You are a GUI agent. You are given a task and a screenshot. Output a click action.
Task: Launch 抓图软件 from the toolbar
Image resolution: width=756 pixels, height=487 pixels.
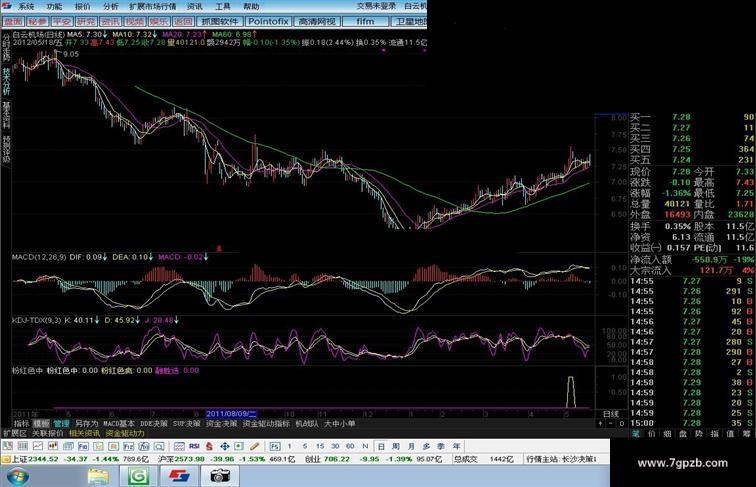[x=220, y=21]
